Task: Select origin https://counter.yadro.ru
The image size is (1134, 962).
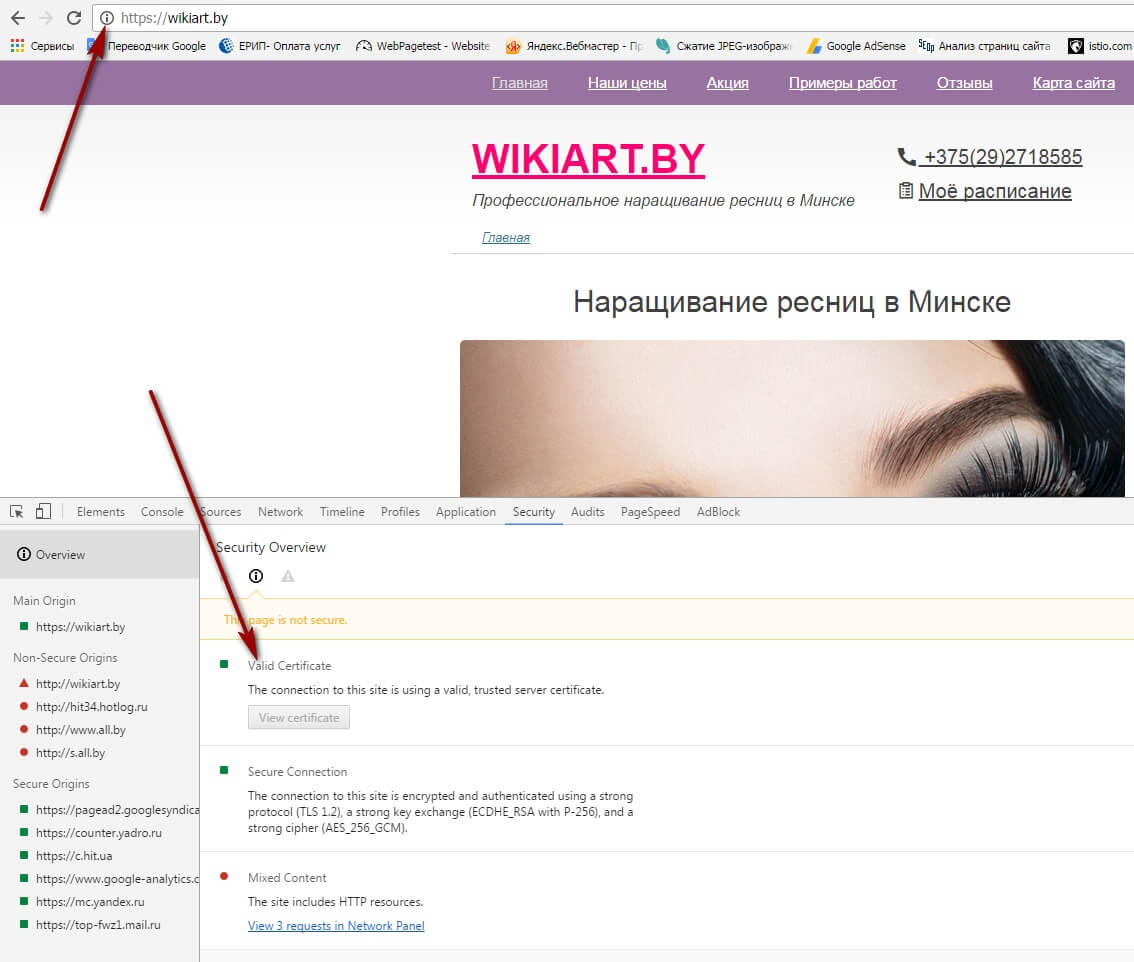Action: (98, 833)
